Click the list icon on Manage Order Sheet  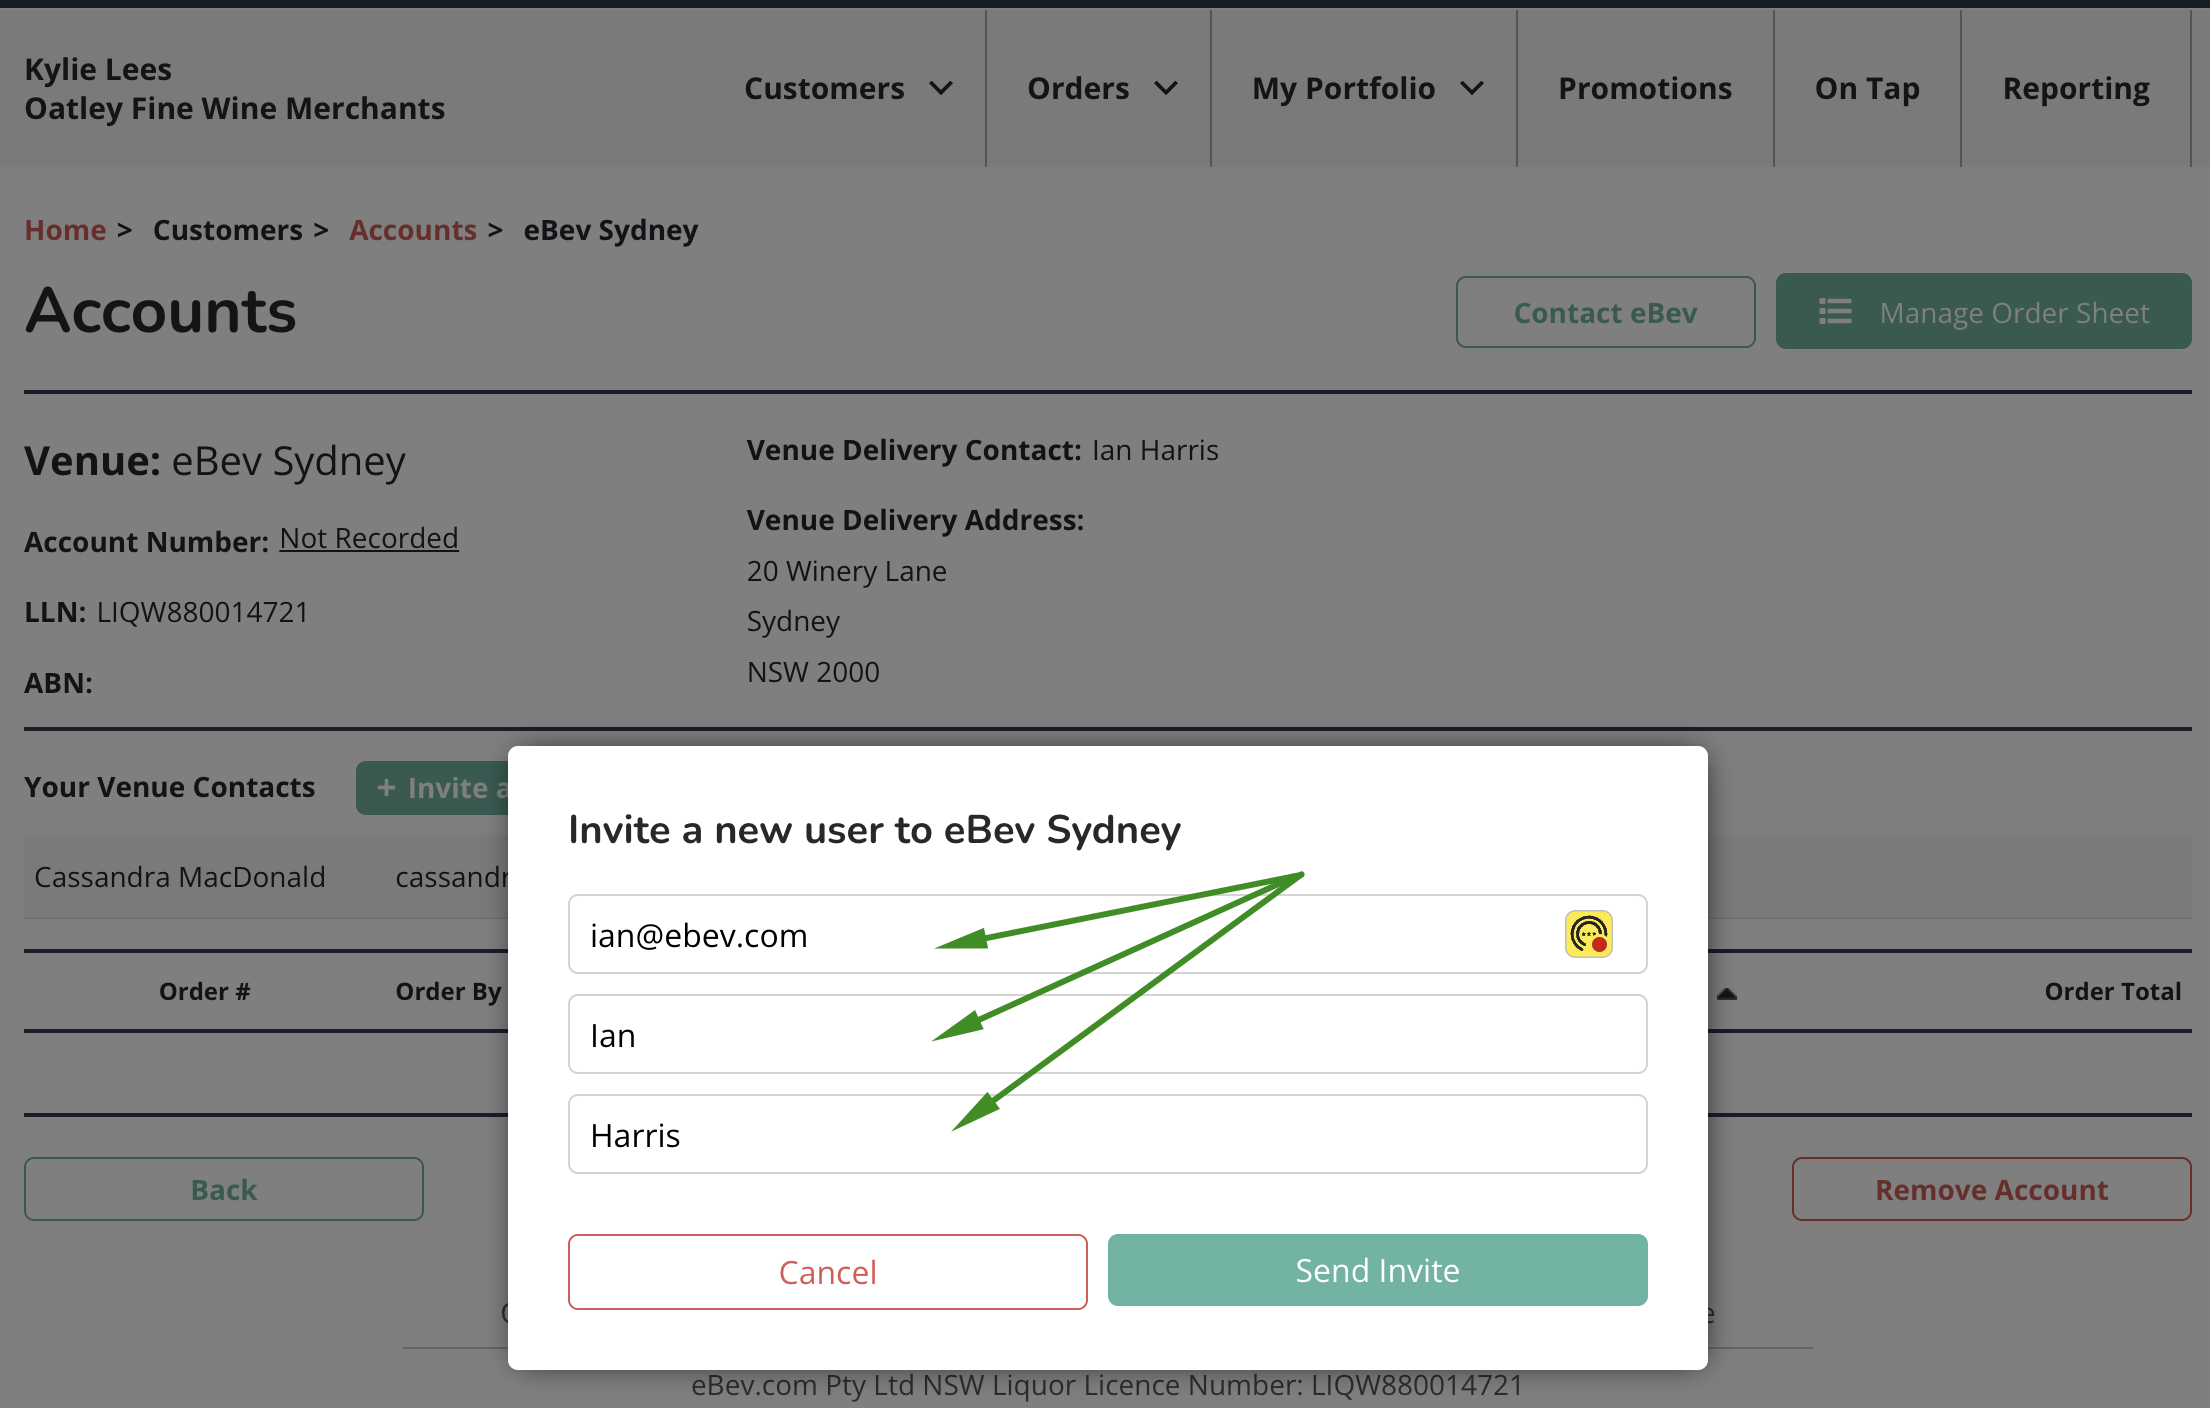1834,312
